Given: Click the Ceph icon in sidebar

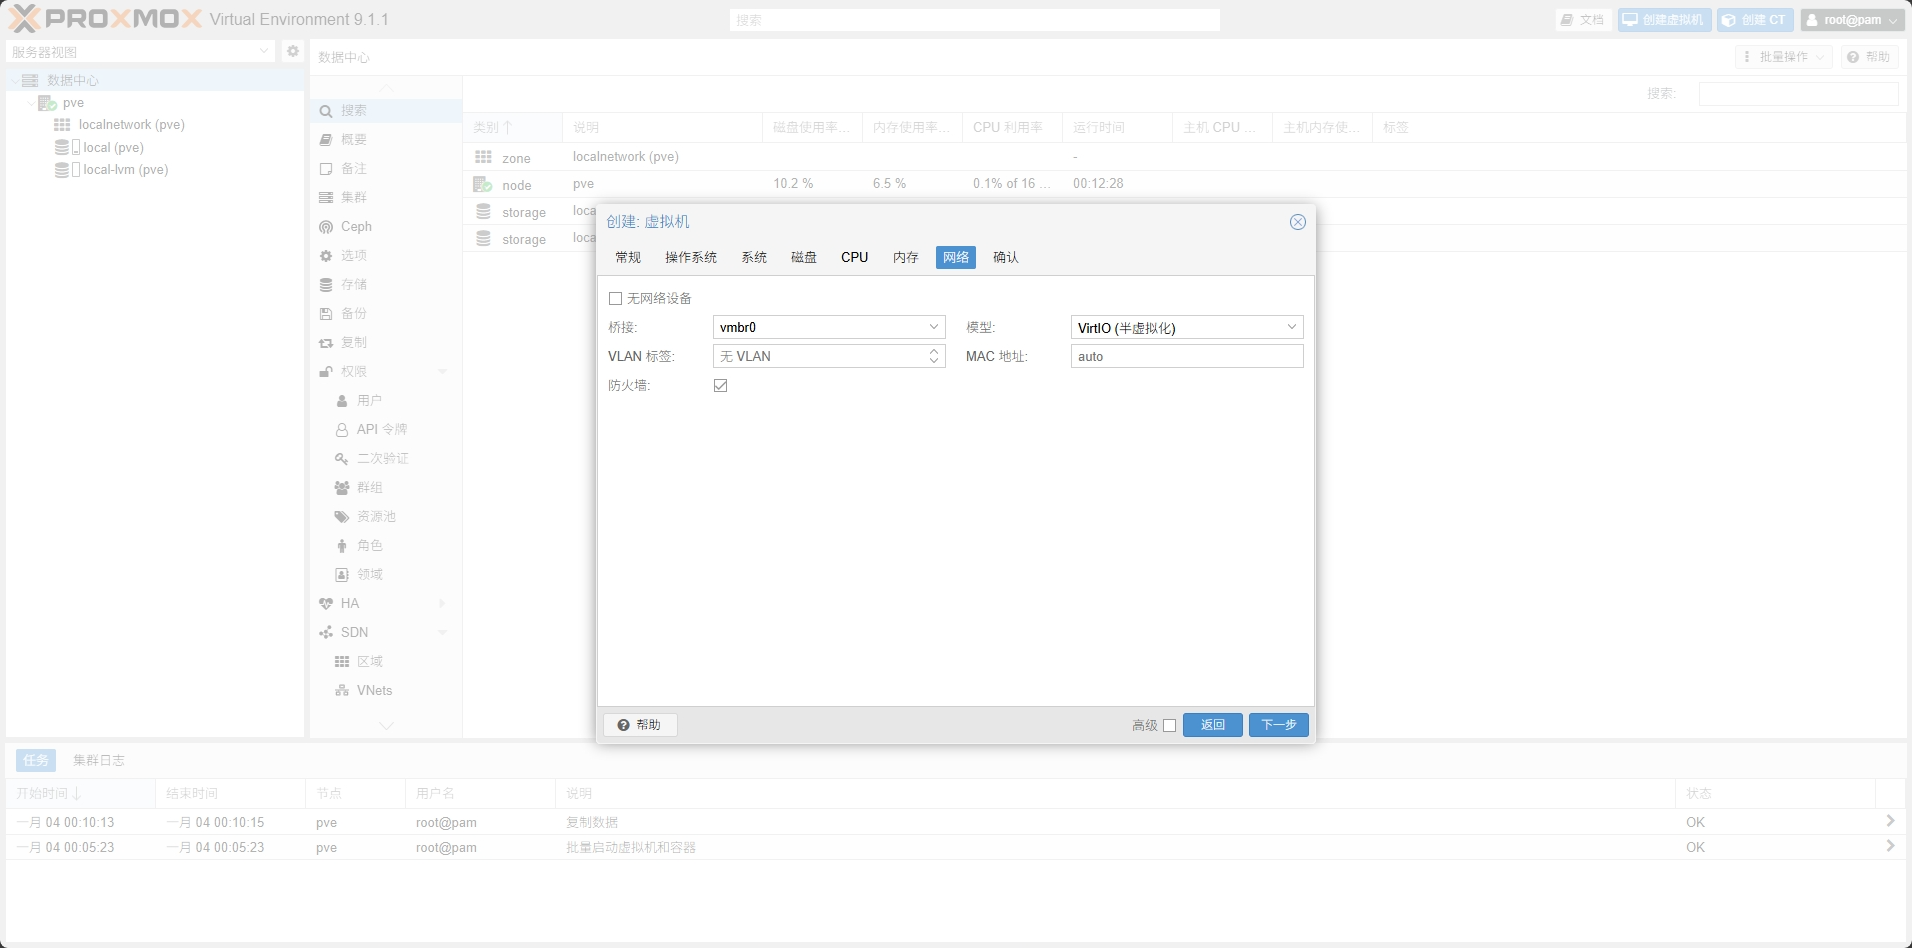Looking at the screenshot, I should tap(326, 227).
